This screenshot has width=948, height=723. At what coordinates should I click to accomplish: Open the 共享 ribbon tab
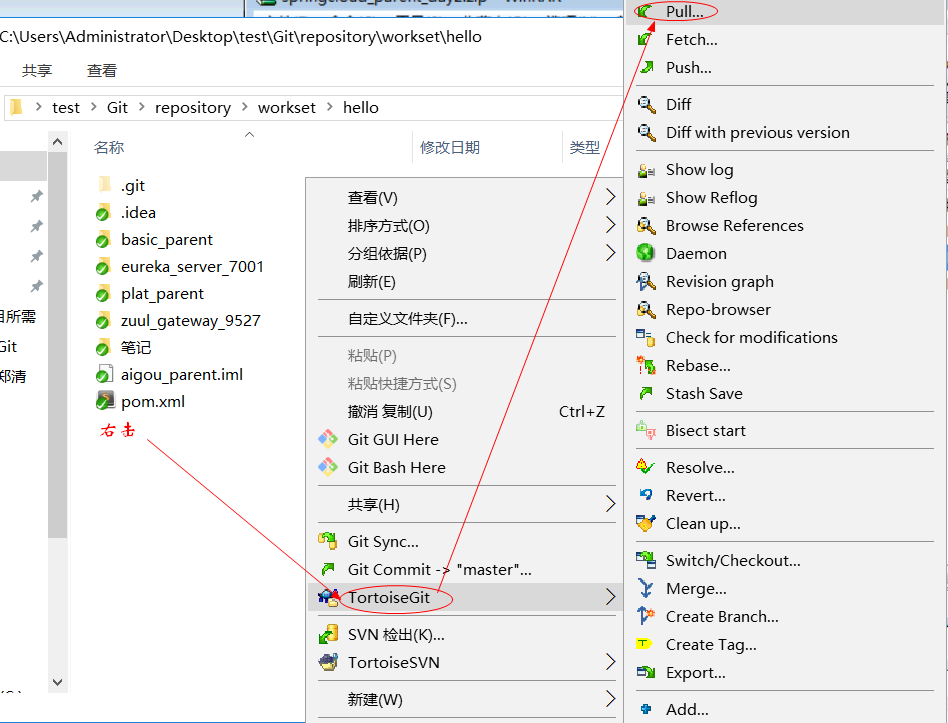pos(37,71)
